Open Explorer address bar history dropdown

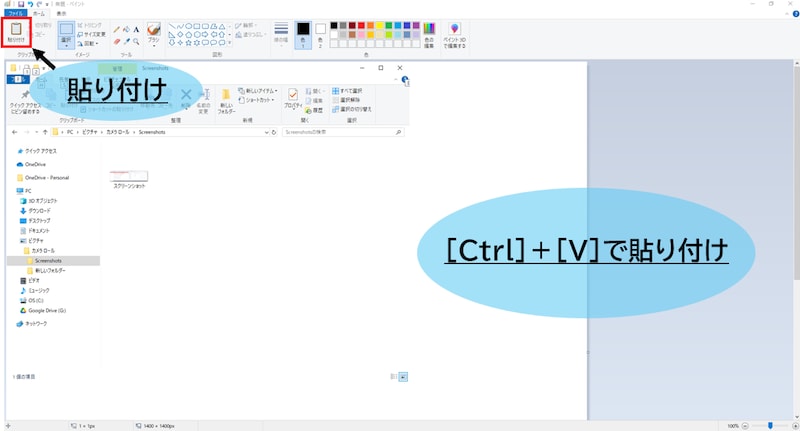click(x=266, y=132)
